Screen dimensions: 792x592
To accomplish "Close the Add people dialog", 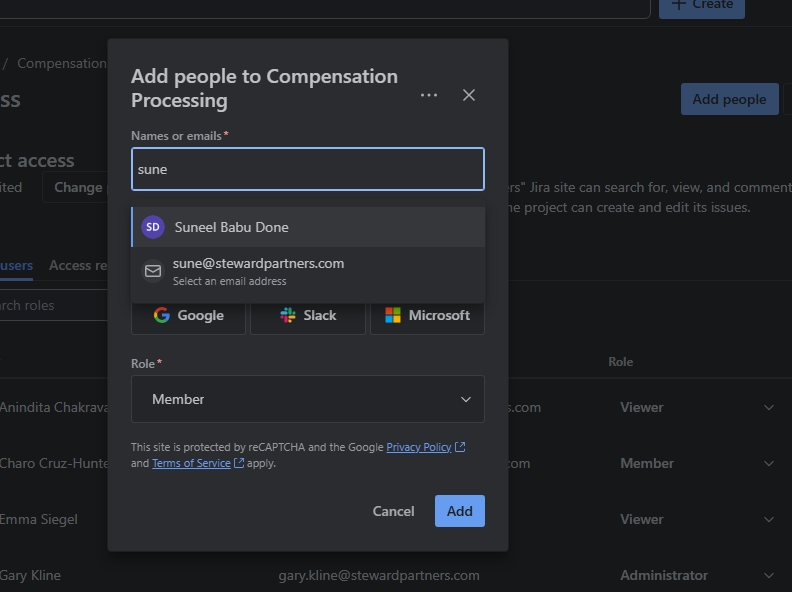I will coord(469,95).
